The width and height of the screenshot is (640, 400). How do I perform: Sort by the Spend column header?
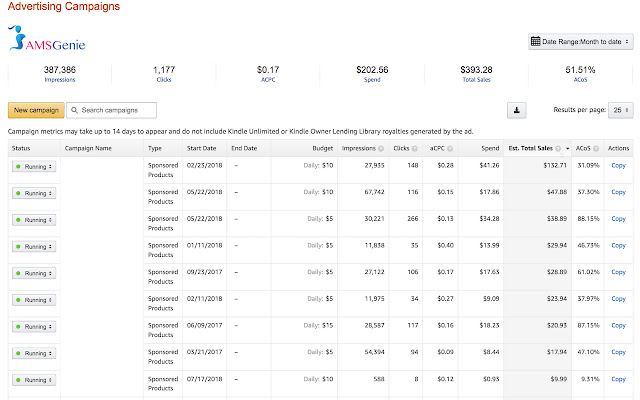click(490, 149)
